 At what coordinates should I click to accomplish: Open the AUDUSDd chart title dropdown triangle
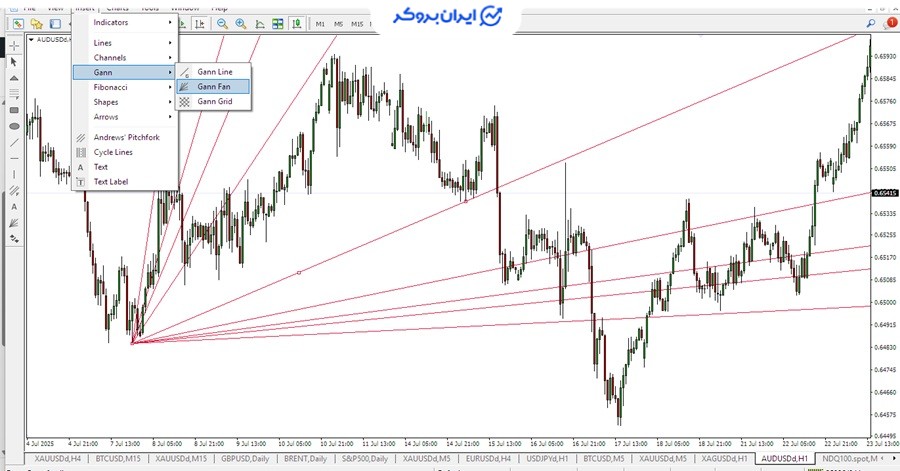point(31,40)
